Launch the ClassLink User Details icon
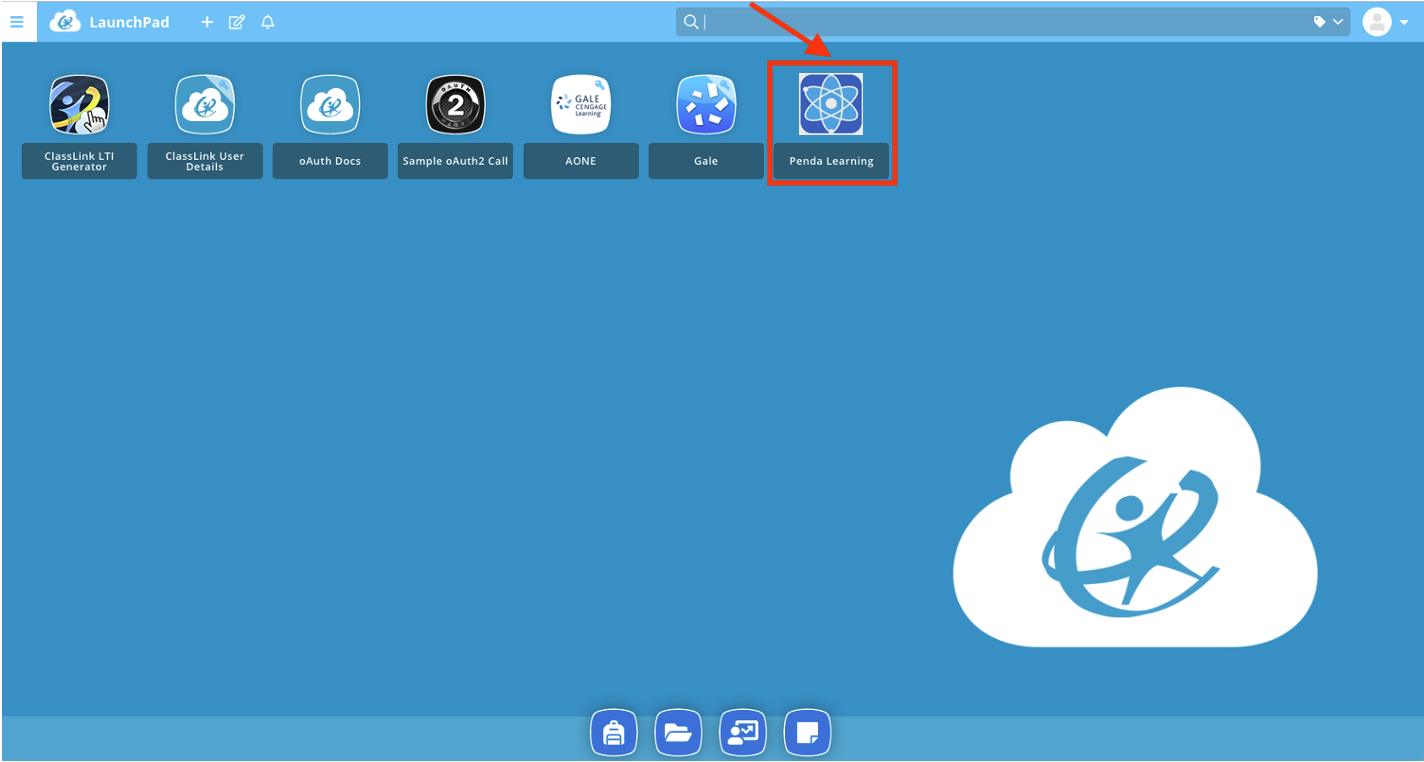Screen dimensions: 1424x762 pos(205,105)
